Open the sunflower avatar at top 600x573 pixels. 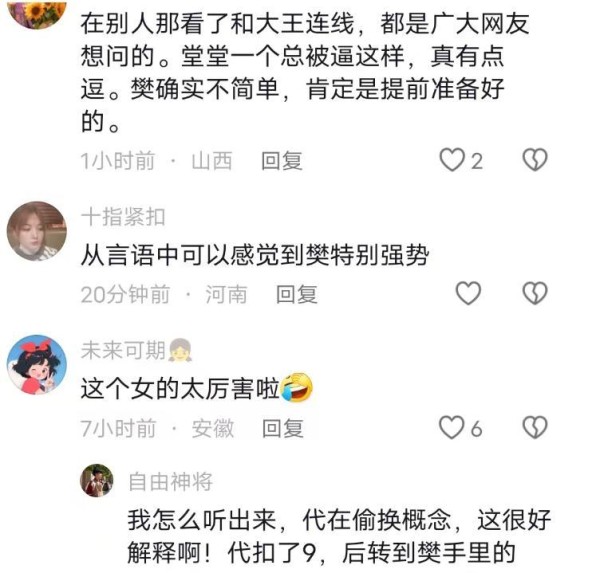pos(37,13)
